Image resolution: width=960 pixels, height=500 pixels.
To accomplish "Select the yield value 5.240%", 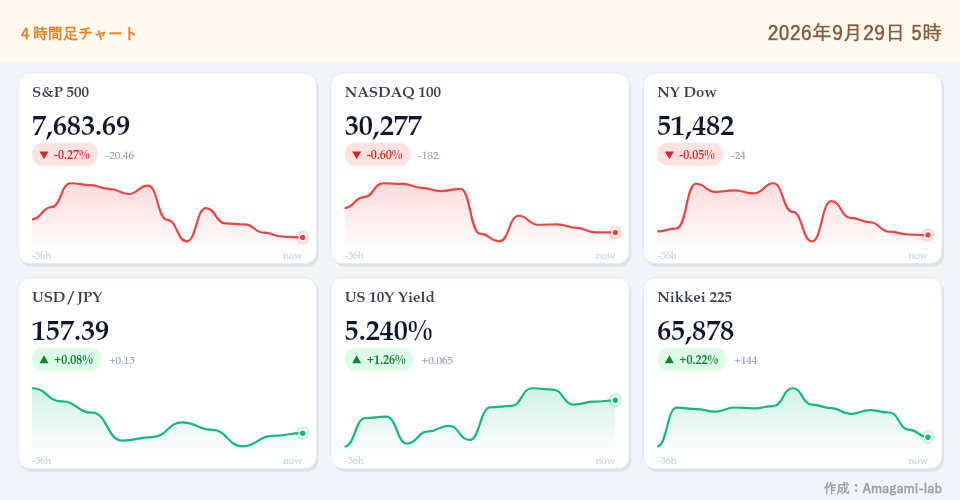I will click(x=389, y=331).
